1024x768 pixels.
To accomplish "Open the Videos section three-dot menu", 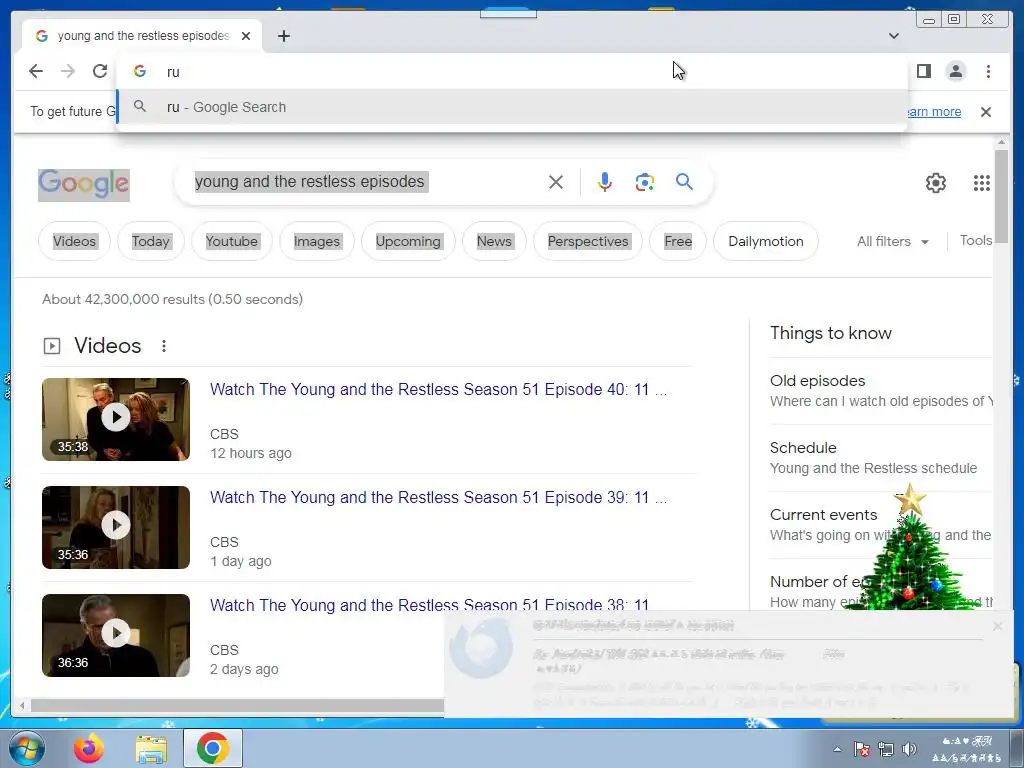I will (x=164, y=345).
